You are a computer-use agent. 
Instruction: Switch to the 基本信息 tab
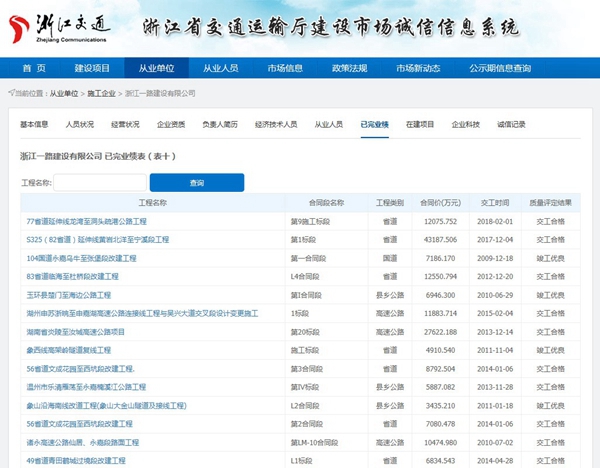[x=34, y=124]
